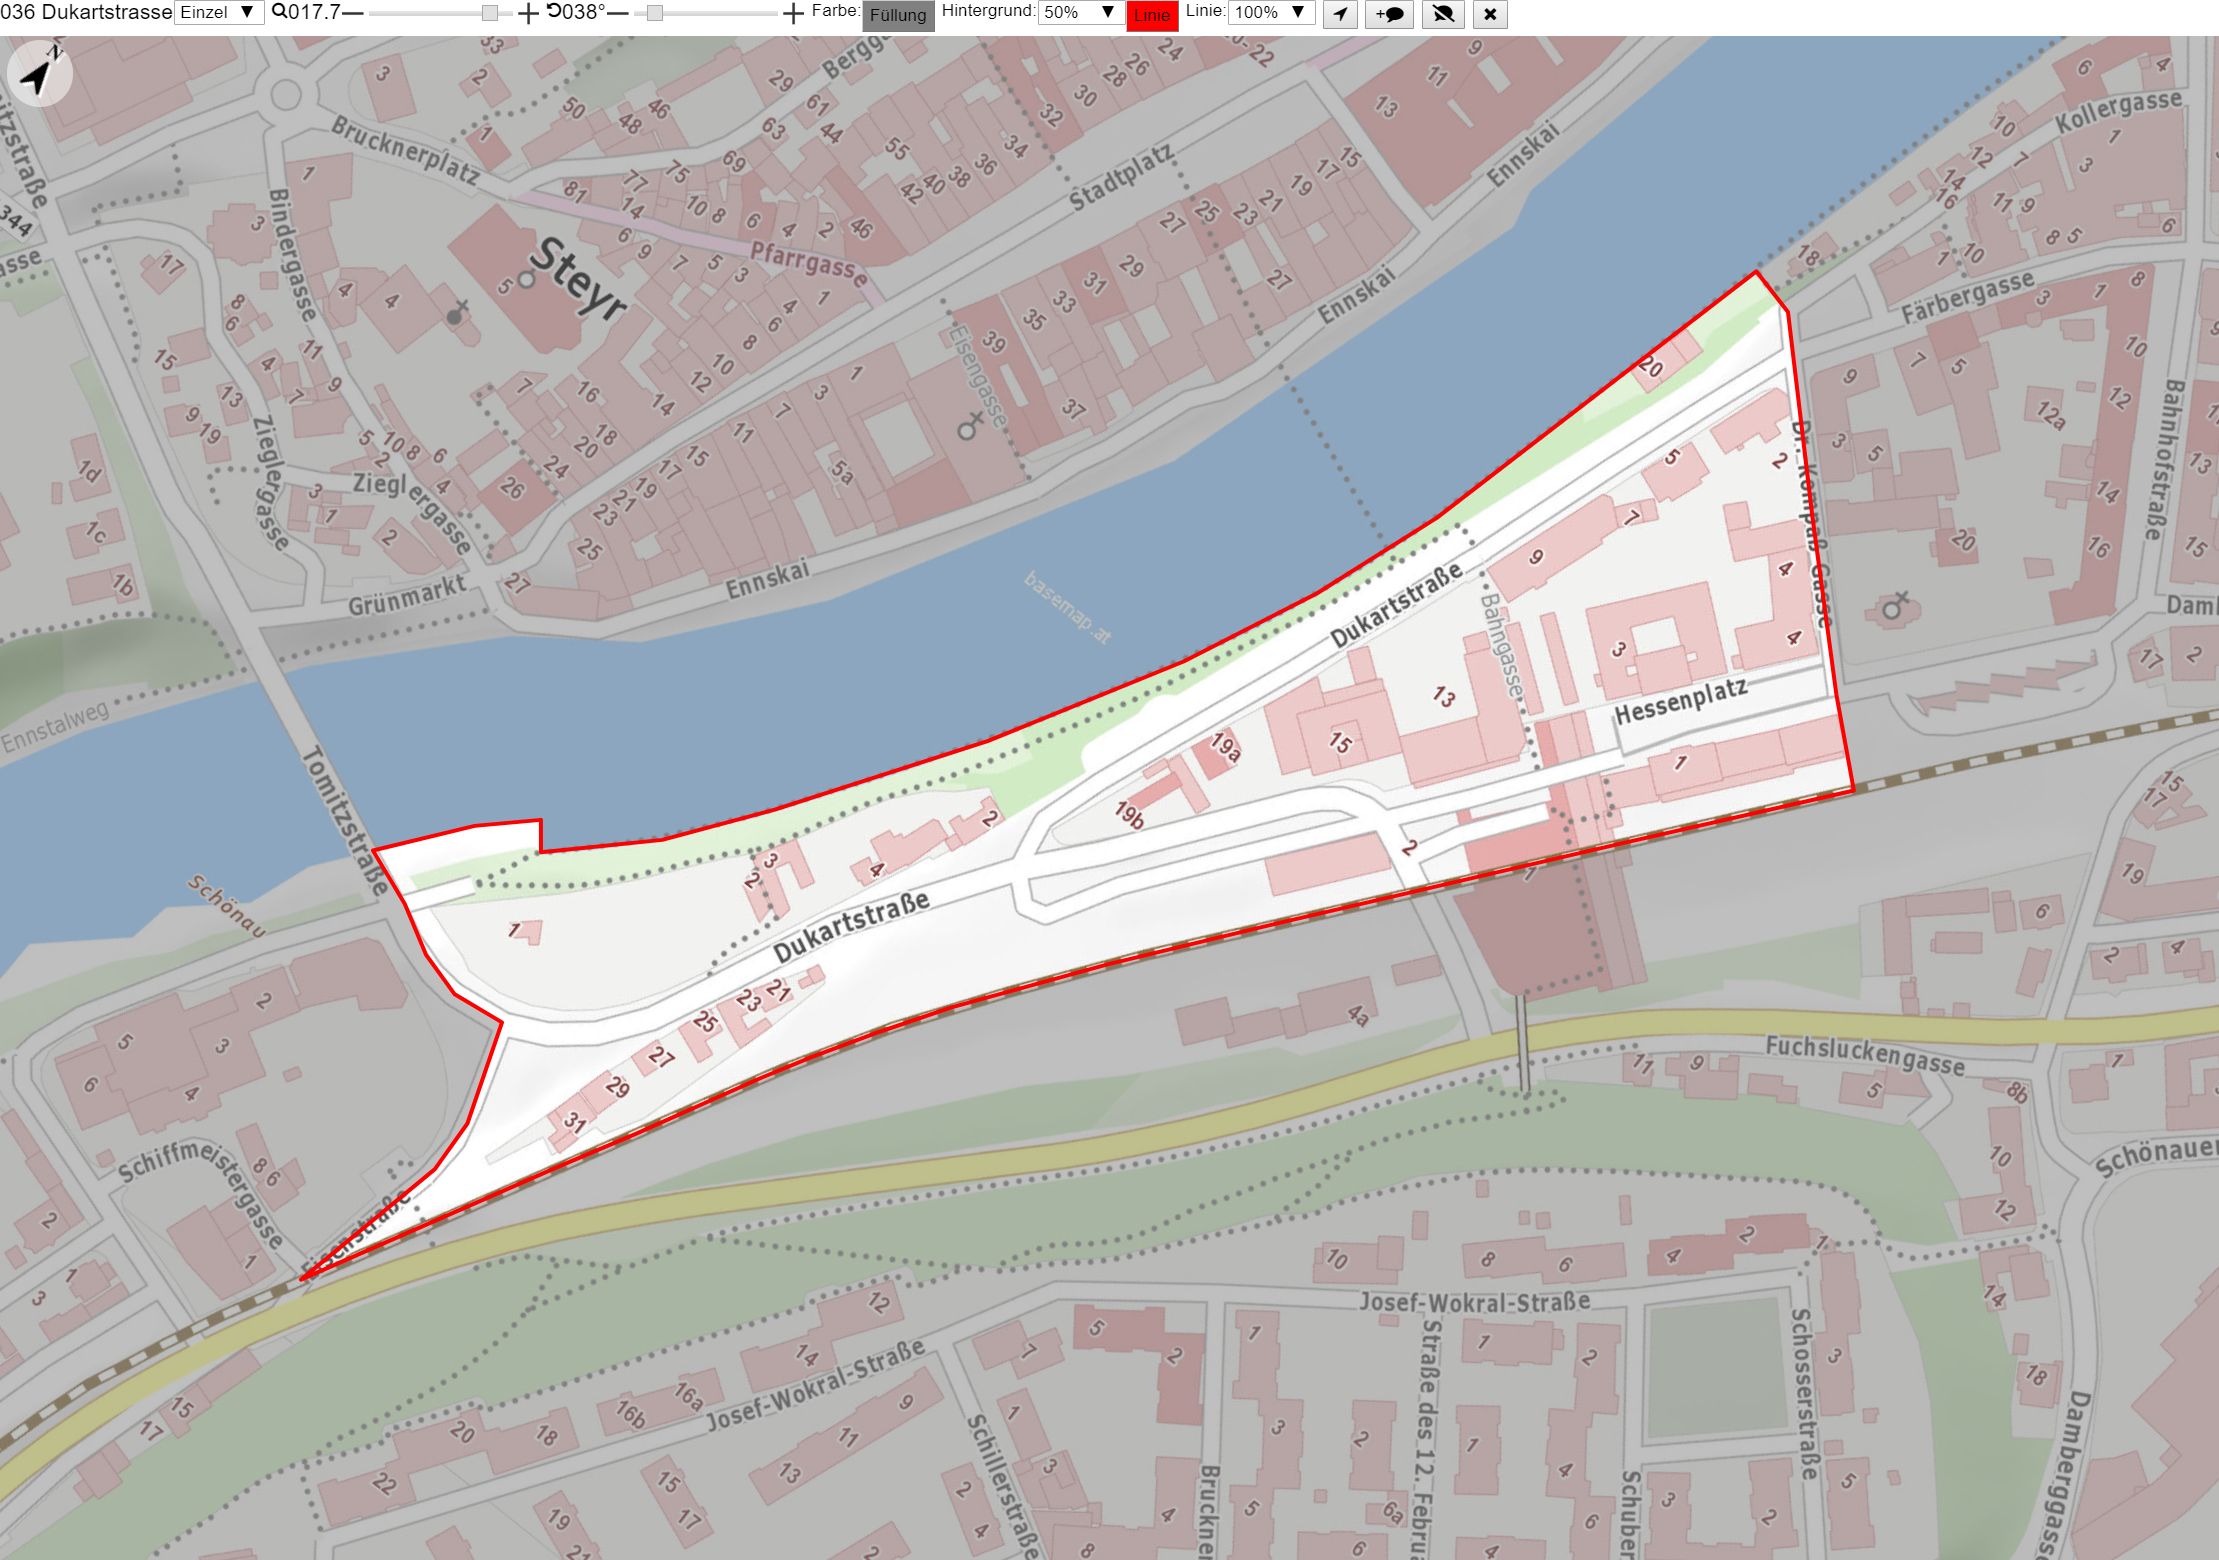
Task: Click the north compass icon on the map
Action: click(x=39, y=73)
